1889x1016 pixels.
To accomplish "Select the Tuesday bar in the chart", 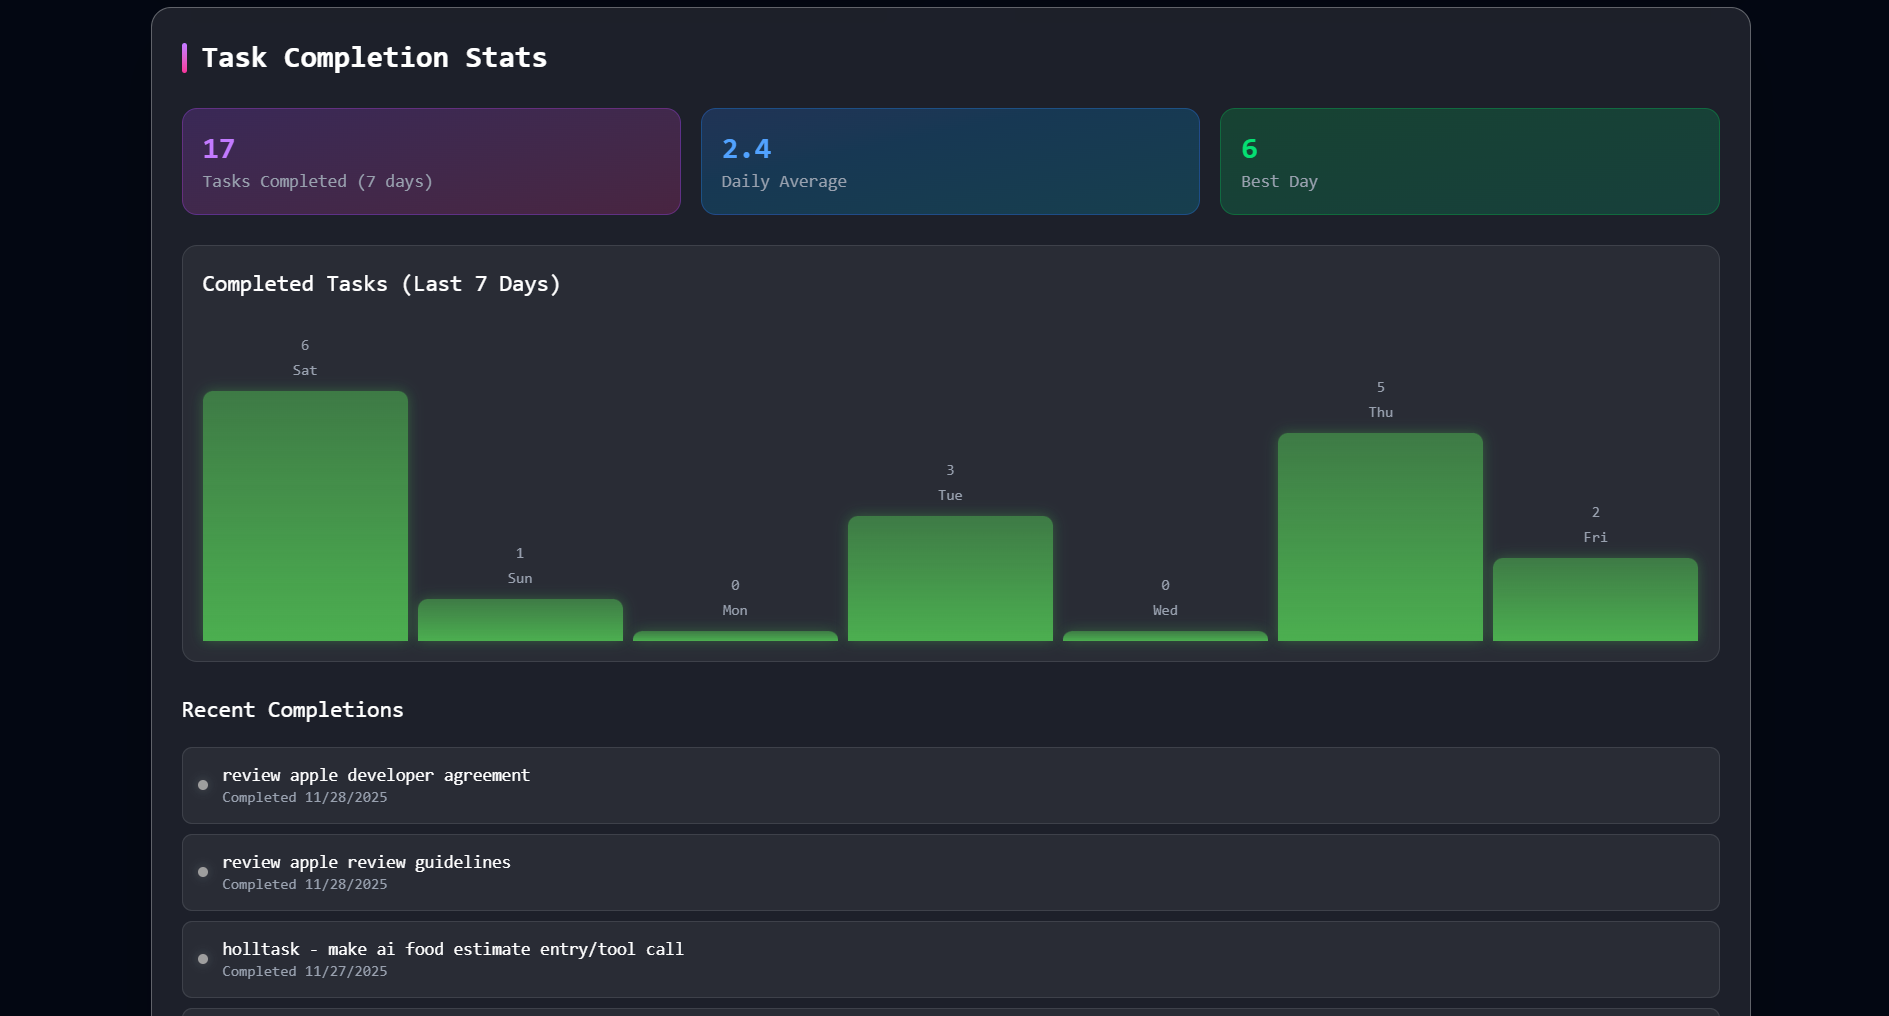I will (950, 578).
